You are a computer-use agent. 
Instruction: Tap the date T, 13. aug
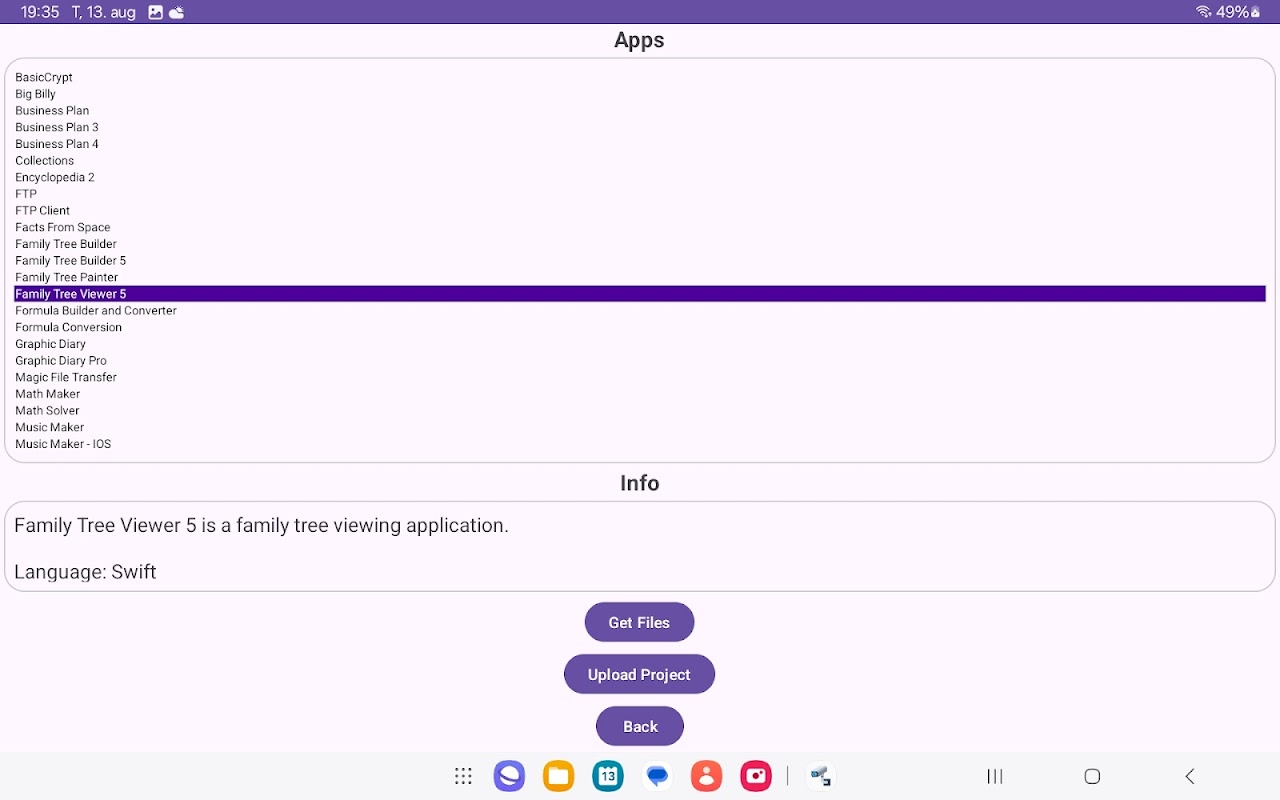pyautogui.click(x=104, y=12)
